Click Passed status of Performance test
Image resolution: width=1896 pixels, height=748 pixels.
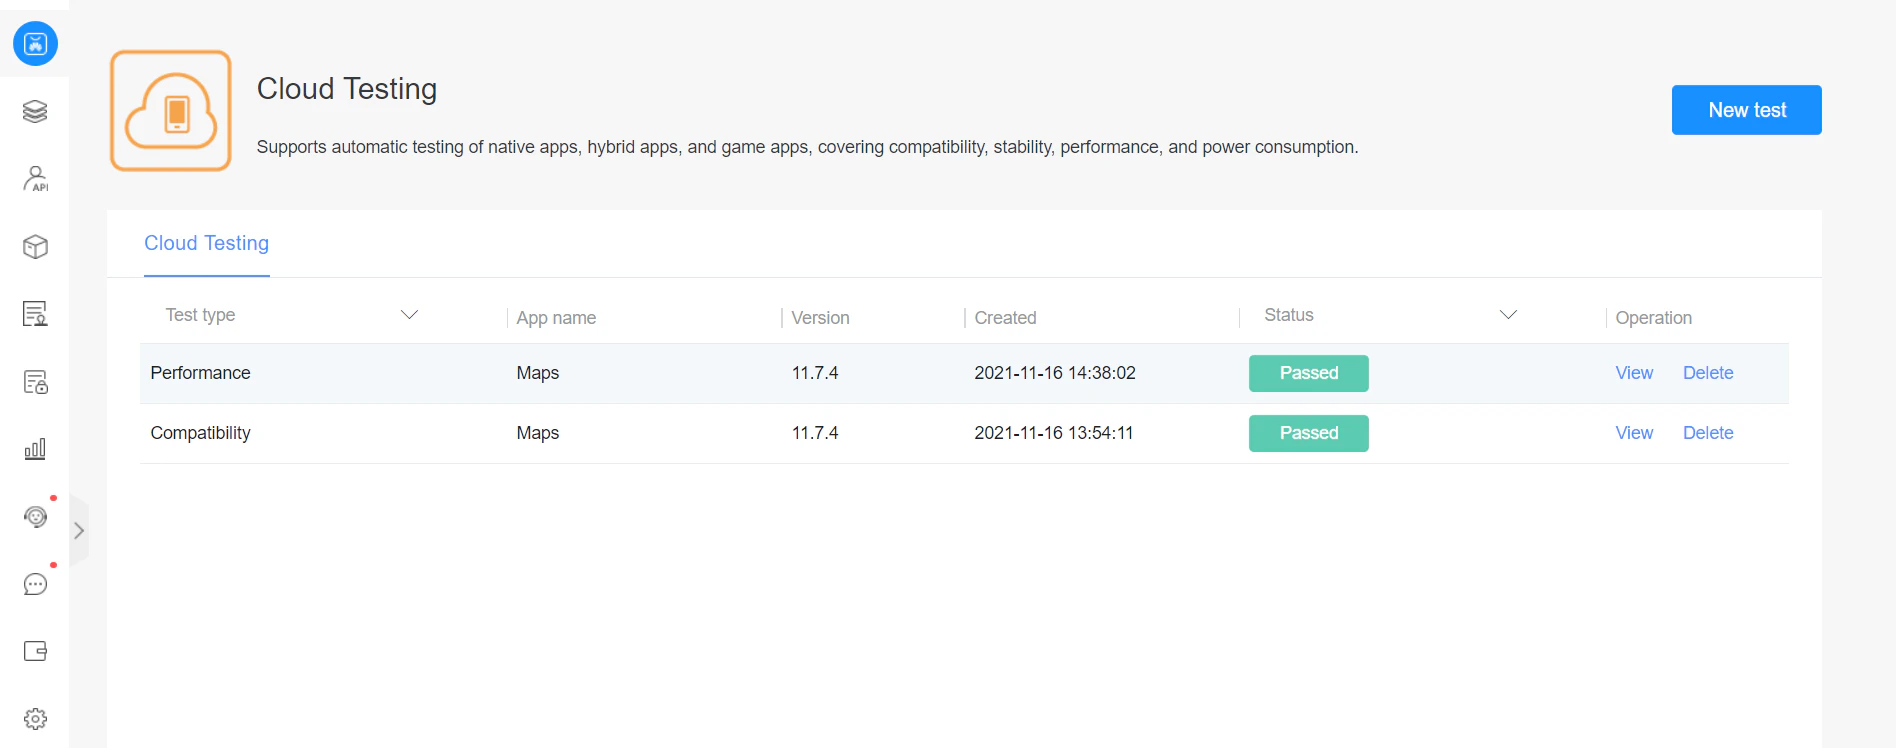[1309, 373]
